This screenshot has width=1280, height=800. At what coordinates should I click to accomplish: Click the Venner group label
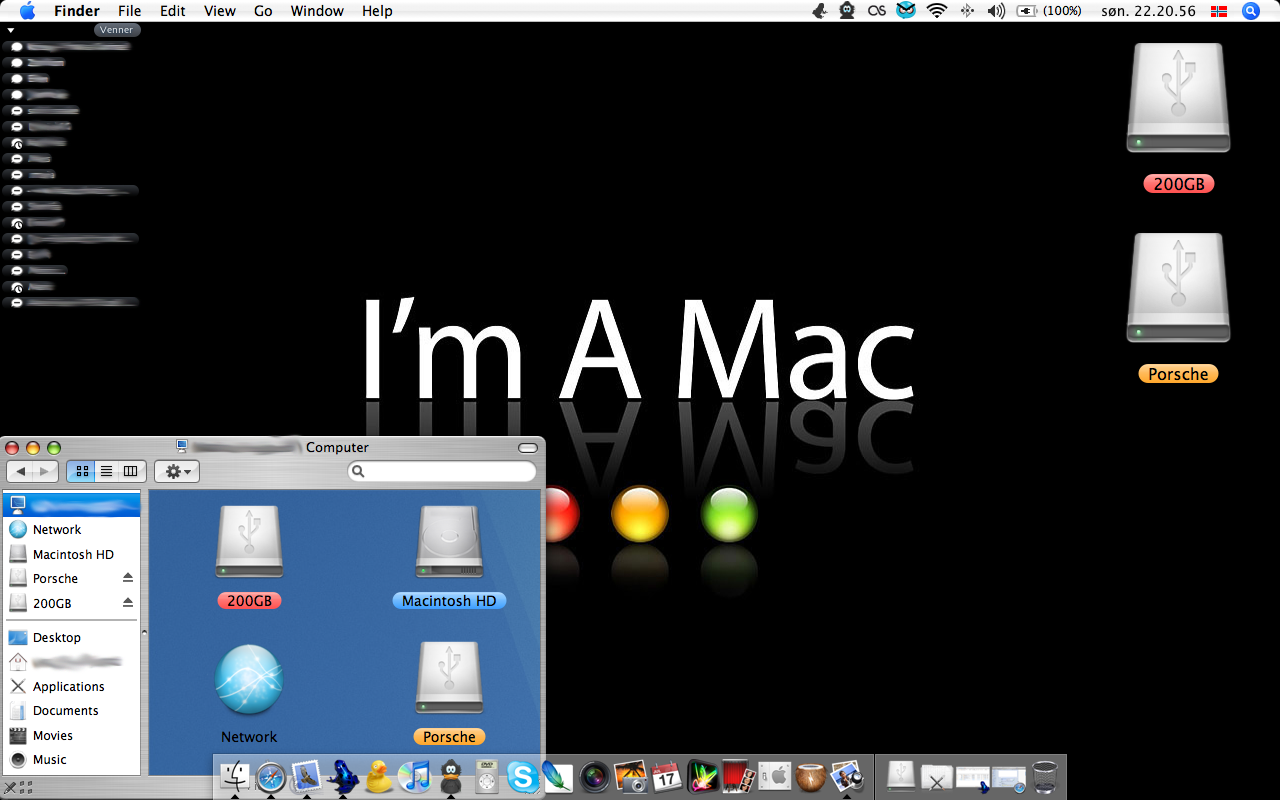116,30
